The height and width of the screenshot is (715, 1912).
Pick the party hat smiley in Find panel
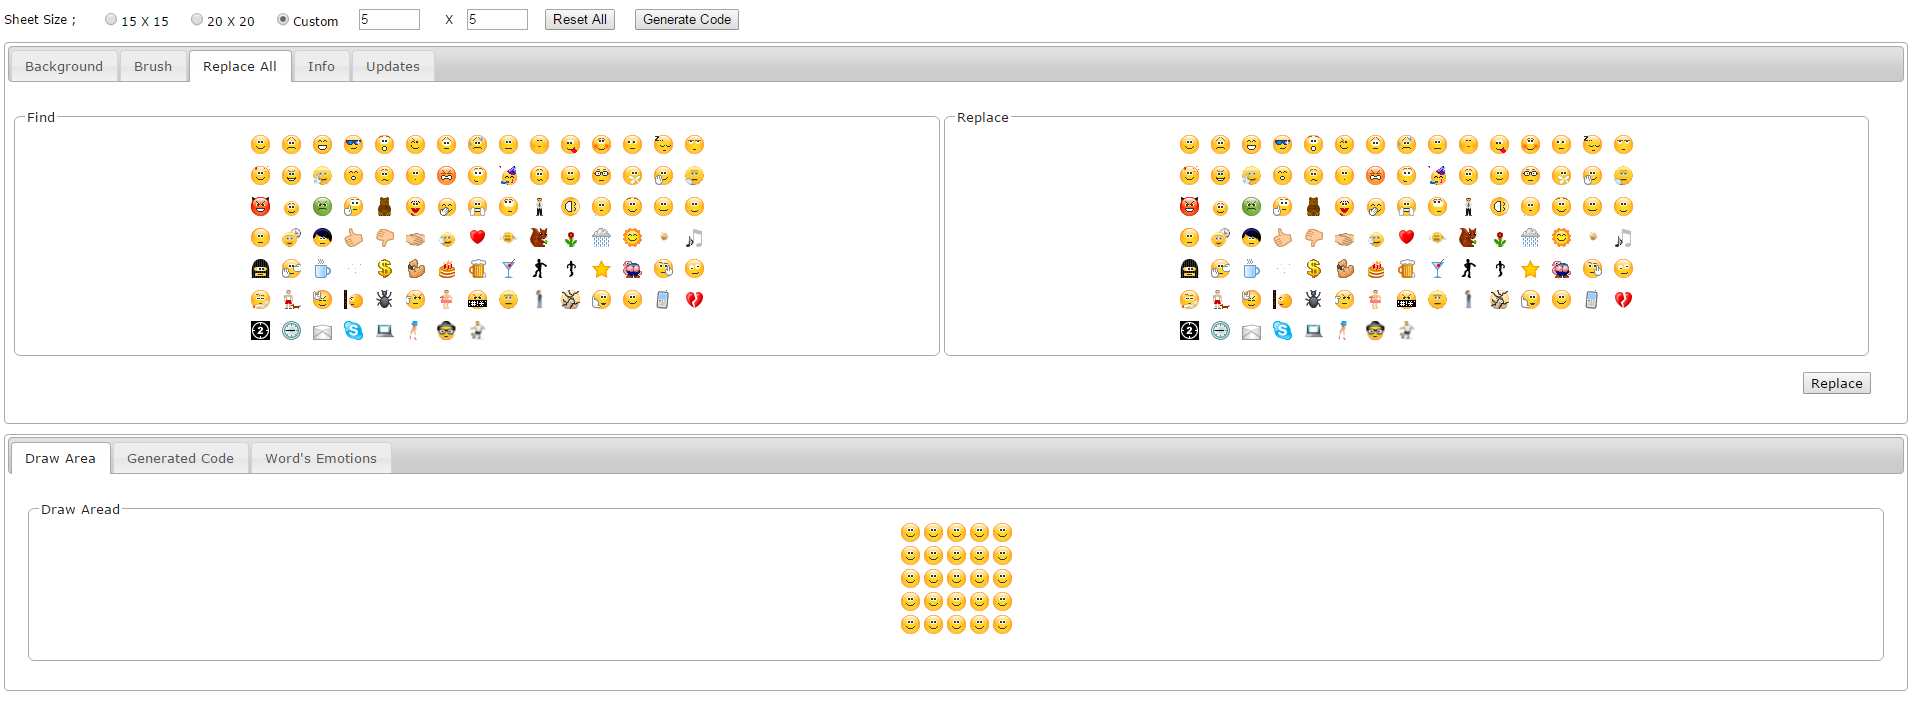[508, 176]
